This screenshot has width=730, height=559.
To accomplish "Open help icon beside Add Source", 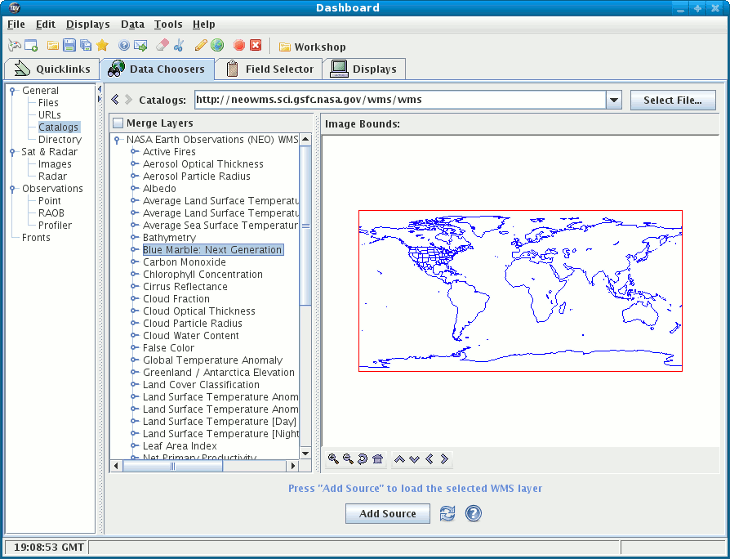I will coord(473,513).
